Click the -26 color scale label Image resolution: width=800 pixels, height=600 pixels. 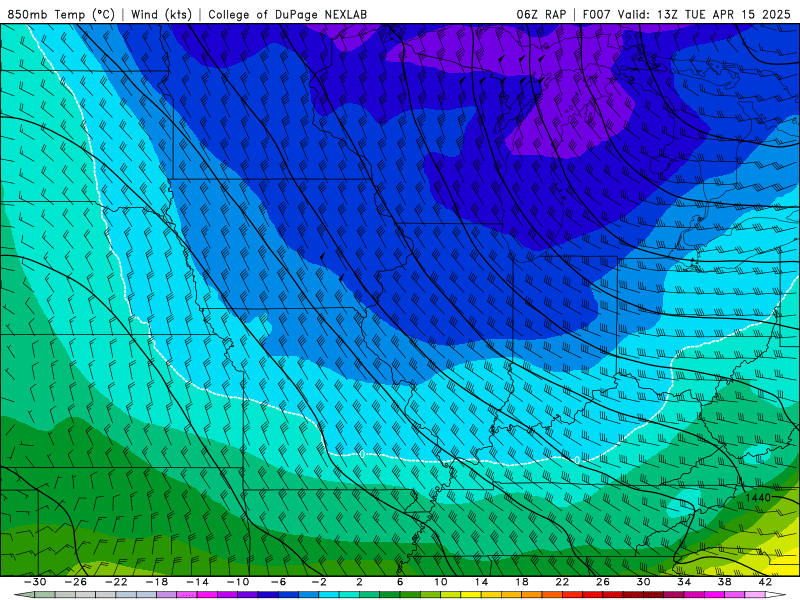click(x=76, y=582)
